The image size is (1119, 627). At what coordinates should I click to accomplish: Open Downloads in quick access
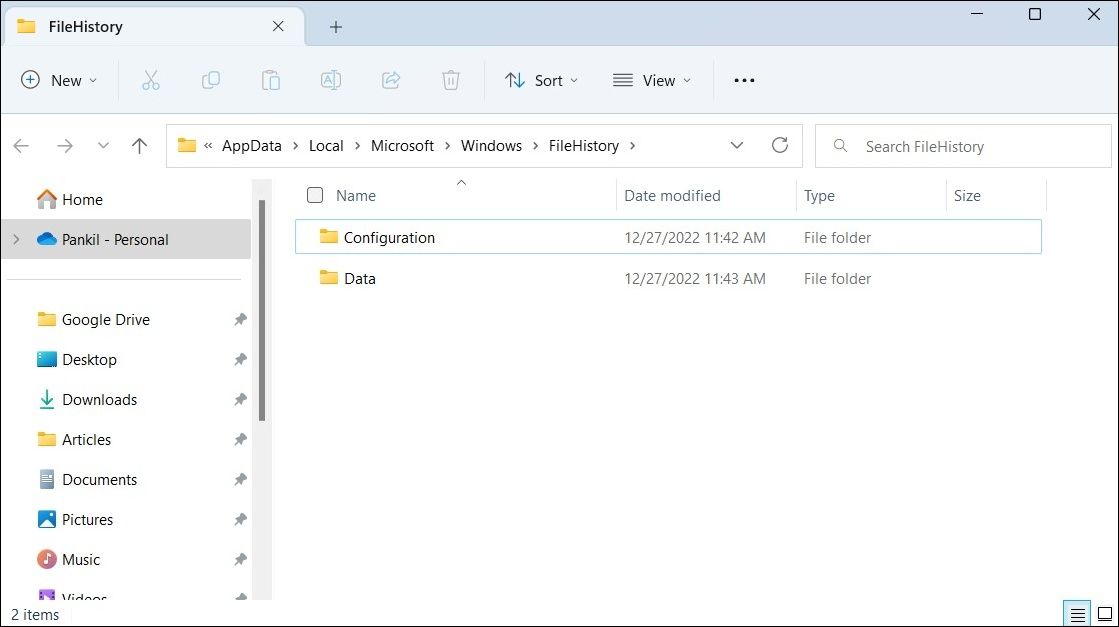click(99, 399)
